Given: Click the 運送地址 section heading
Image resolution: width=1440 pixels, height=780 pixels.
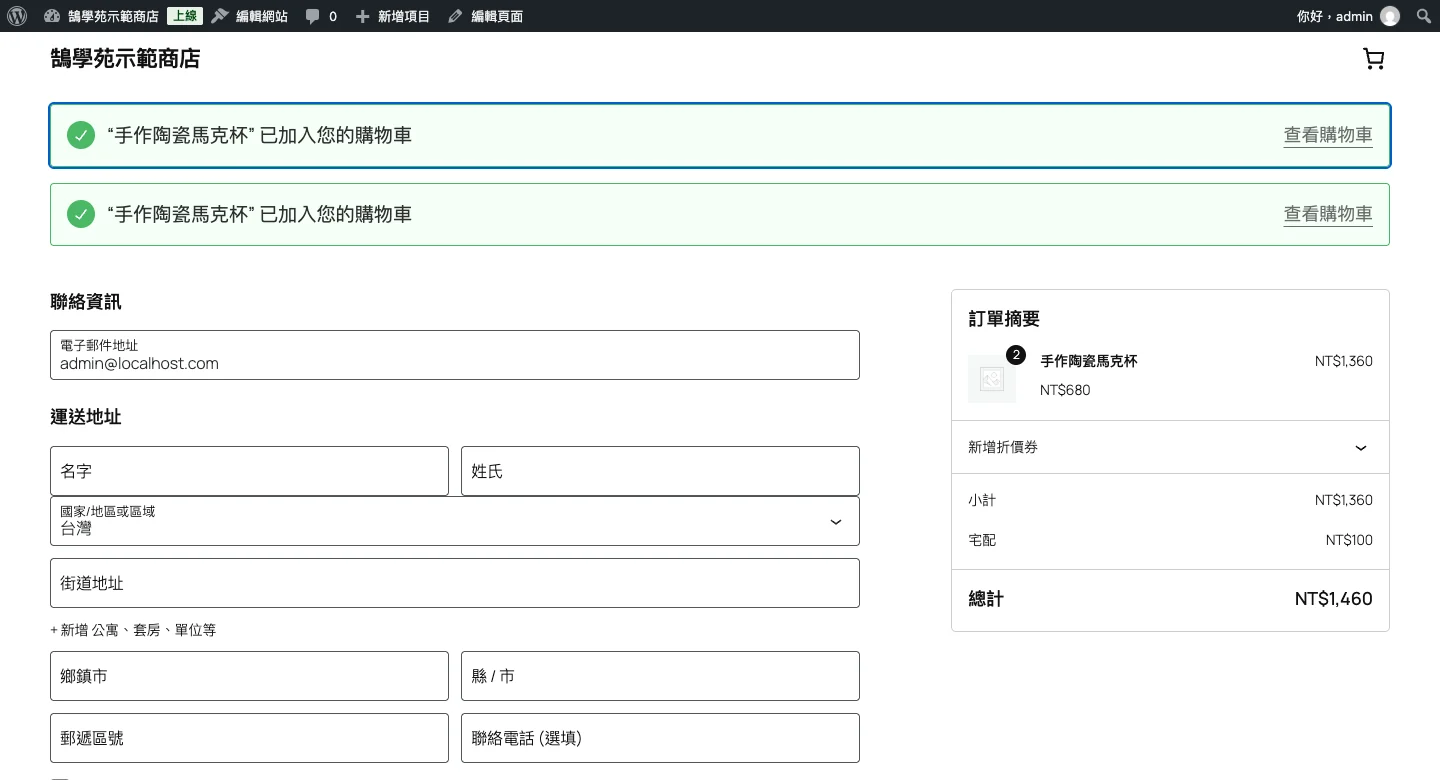Looking at the screenshot, I should (x=86, y=417).
